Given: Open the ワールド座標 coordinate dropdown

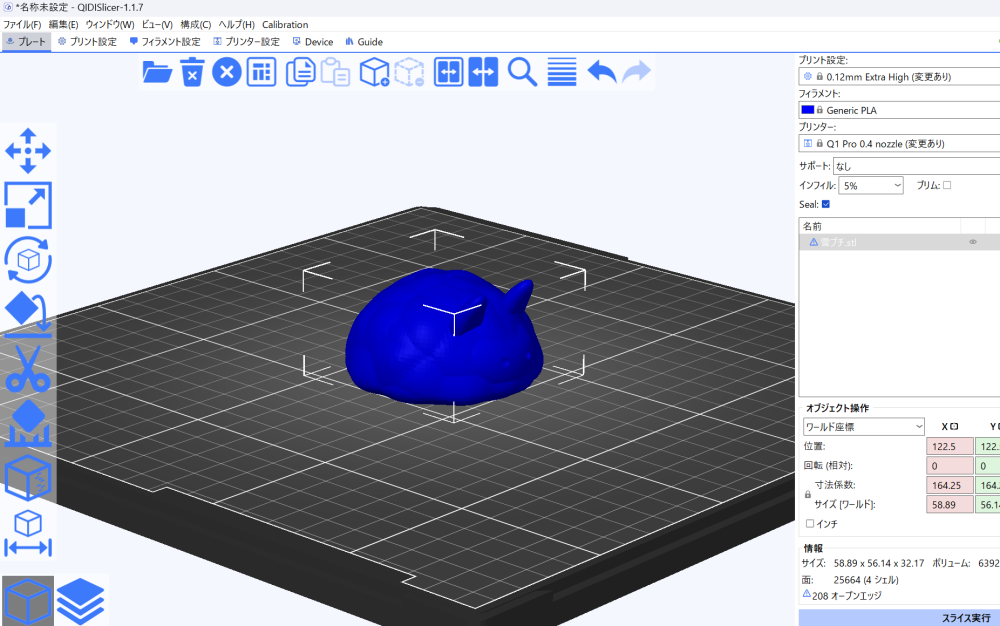Looking at the screenshot, I should [864, 427].
